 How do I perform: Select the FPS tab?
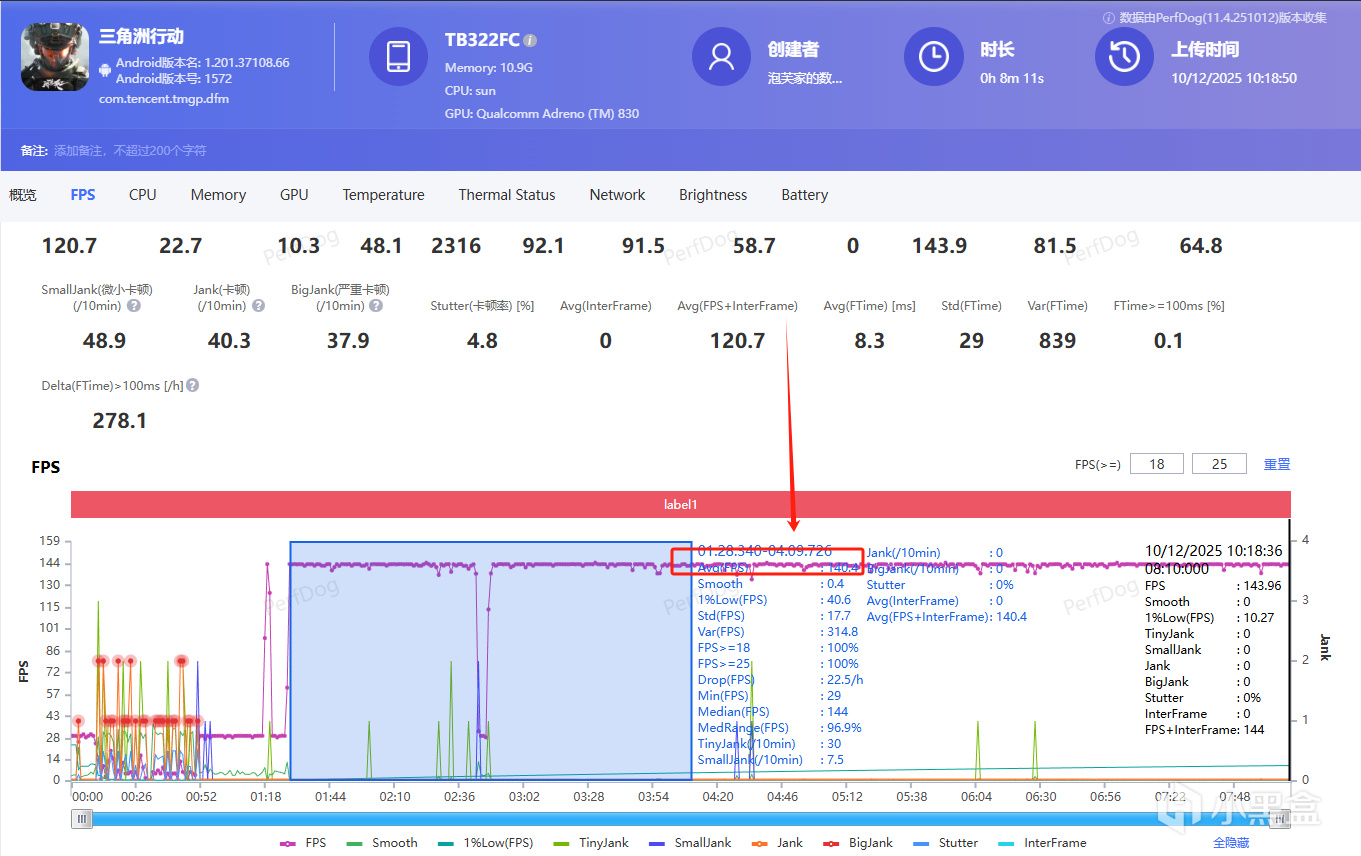(83, 195)
